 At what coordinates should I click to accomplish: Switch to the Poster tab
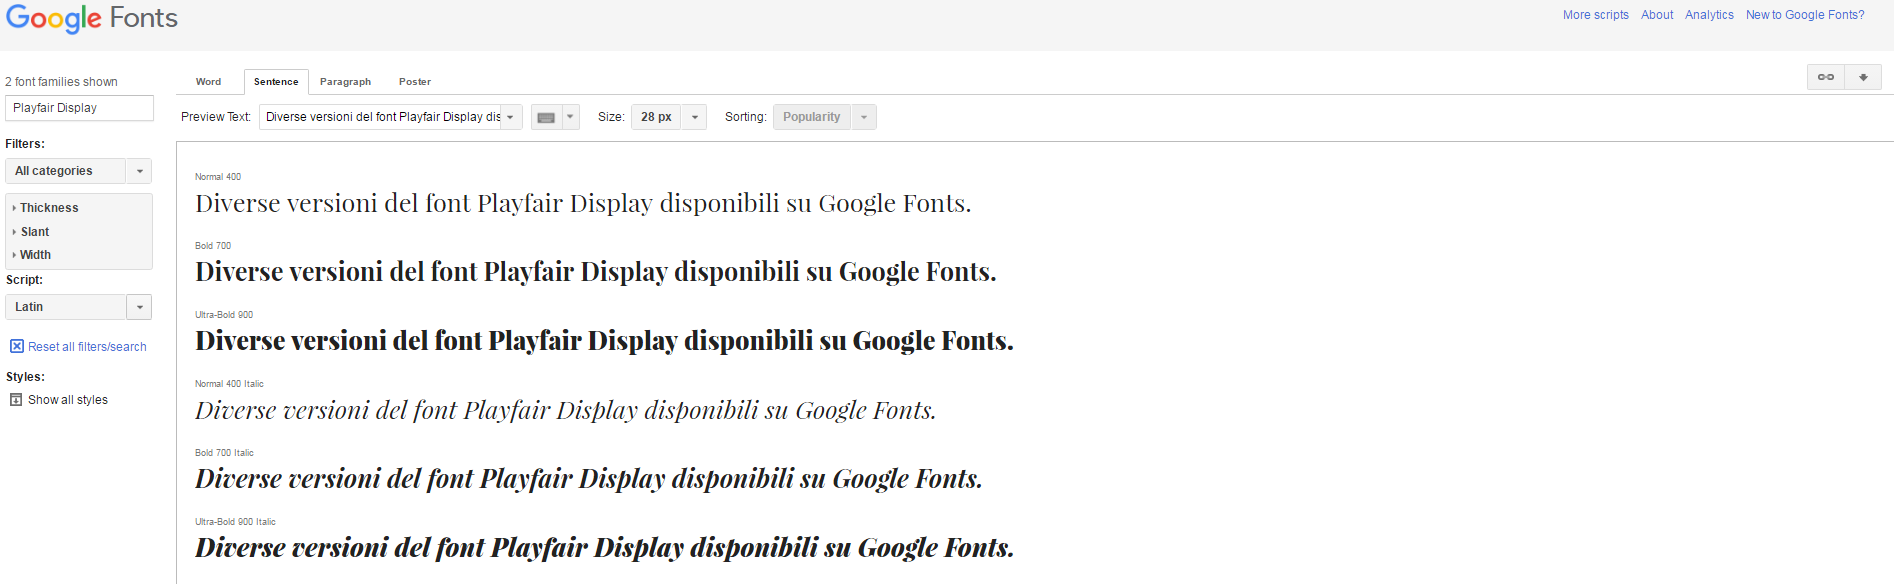tap(415, 82)
